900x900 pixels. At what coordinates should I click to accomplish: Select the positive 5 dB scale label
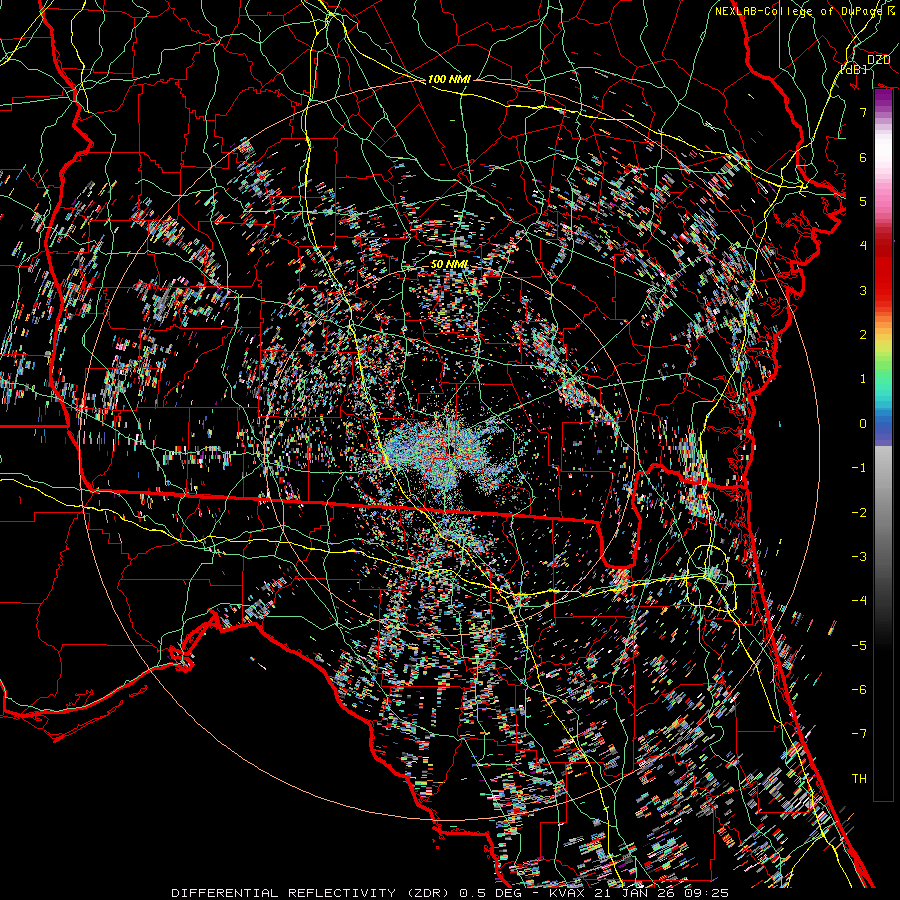click(x=863, y=201)
